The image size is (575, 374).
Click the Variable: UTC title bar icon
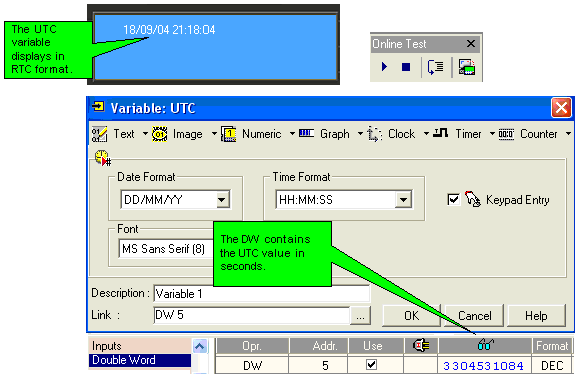coord(98,106)
